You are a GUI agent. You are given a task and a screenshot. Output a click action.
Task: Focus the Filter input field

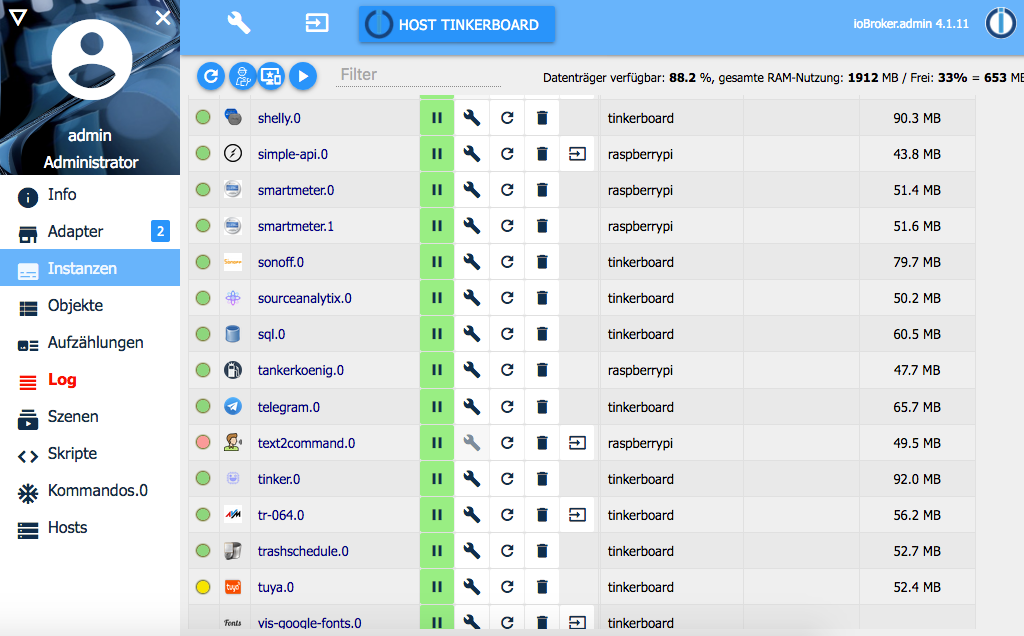(x=419, y=75)
